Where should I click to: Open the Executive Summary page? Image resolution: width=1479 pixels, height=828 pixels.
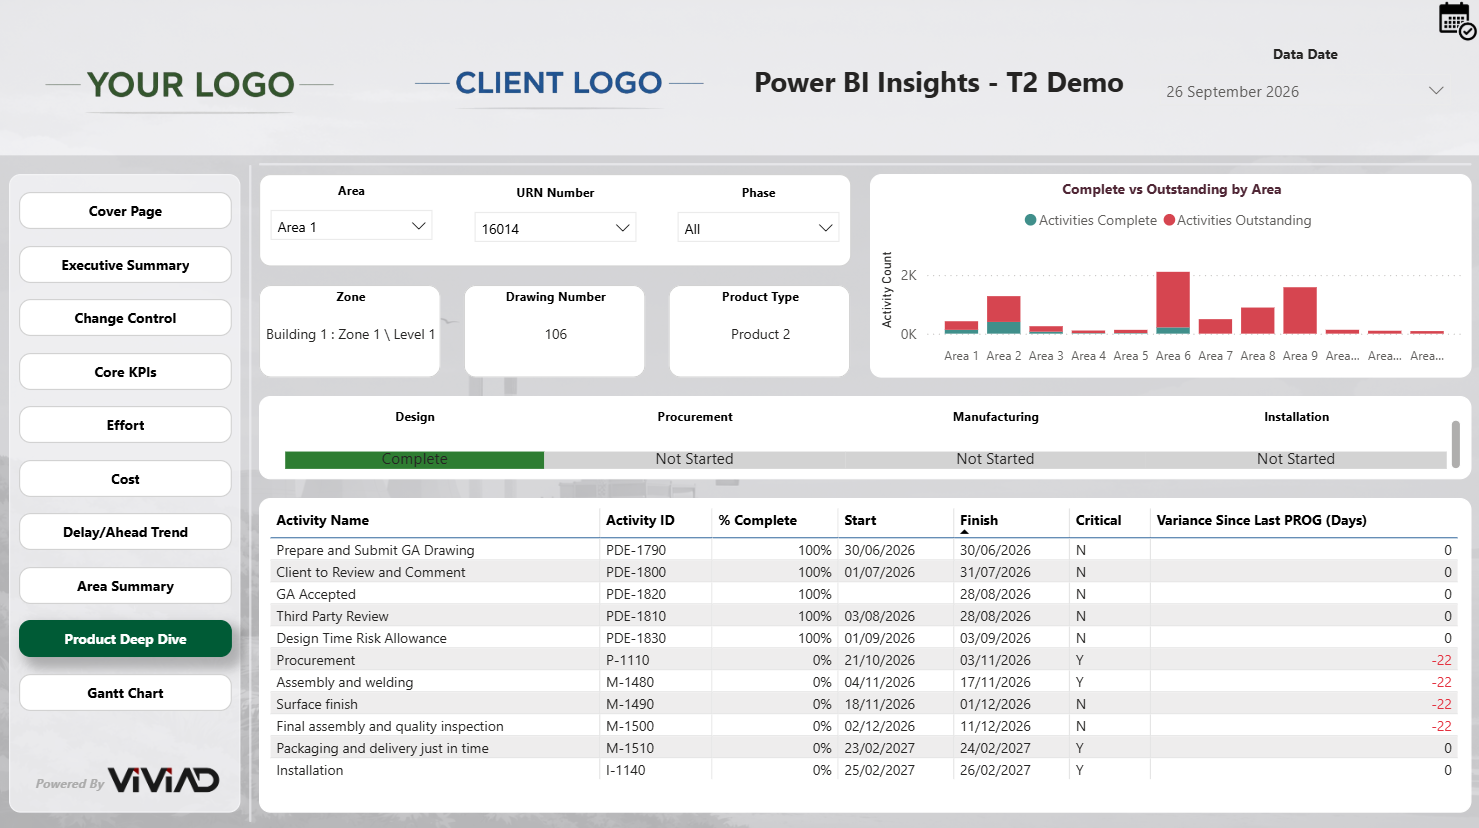tap(125, 265)
